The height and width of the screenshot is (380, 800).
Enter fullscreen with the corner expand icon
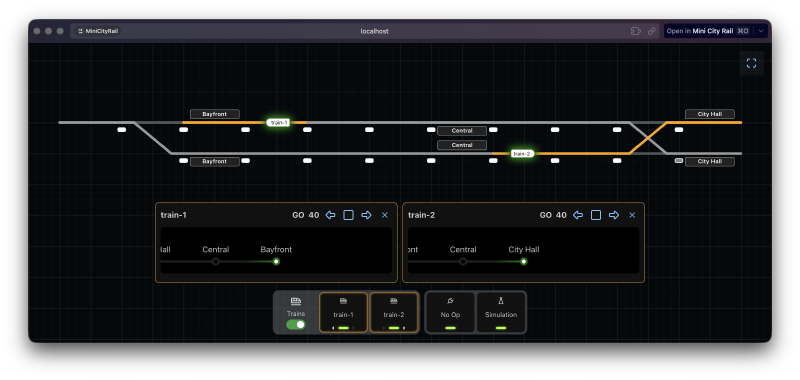751,63
